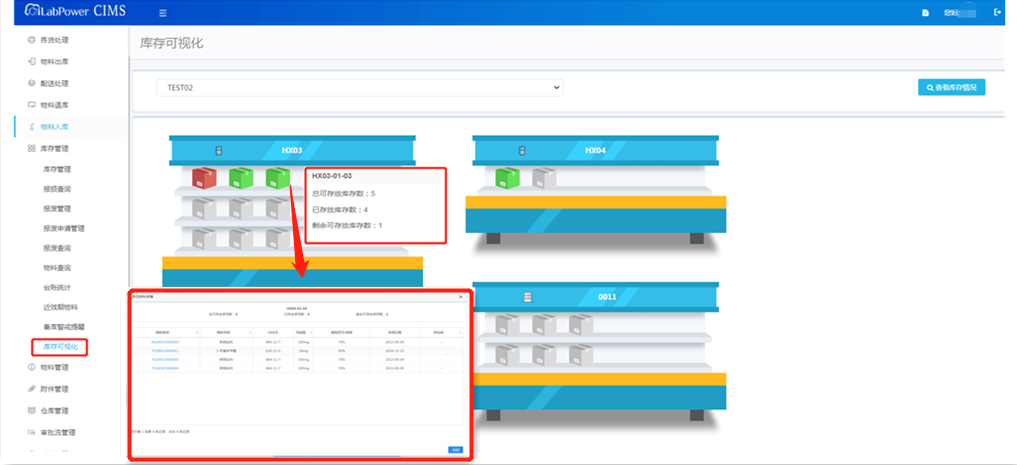Collapse the 库存管理 parent menu
The width and height of the screenshot is (1017, 465).
pyautogui.click(x=54, y=149)
